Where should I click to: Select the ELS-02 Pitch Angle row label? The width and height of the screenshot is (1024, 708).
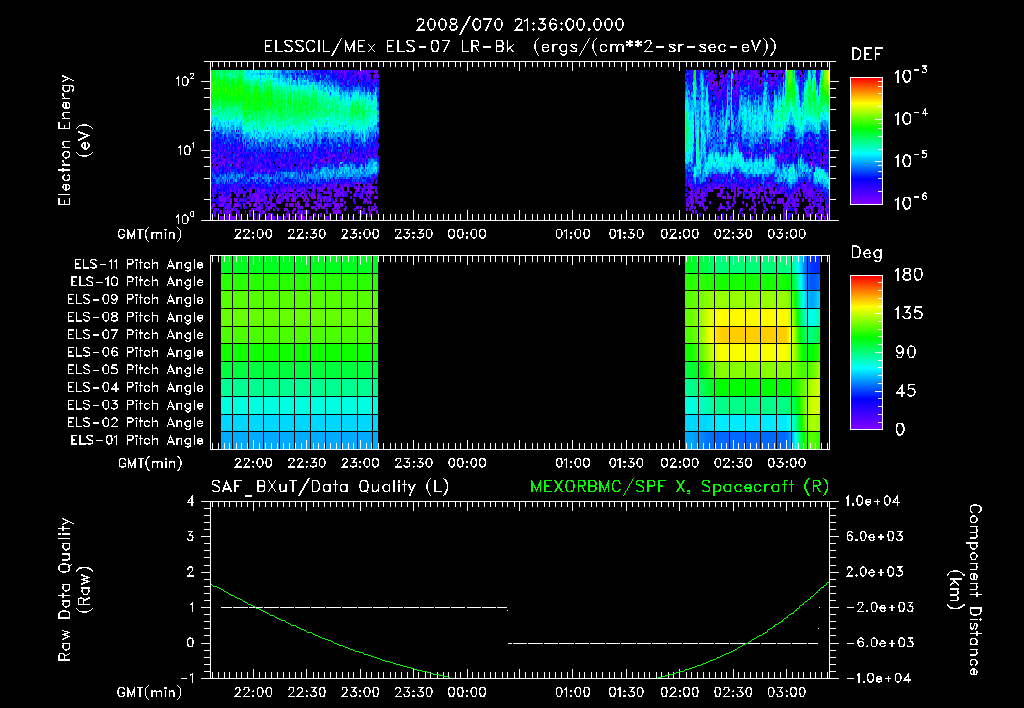coord(136,423)
